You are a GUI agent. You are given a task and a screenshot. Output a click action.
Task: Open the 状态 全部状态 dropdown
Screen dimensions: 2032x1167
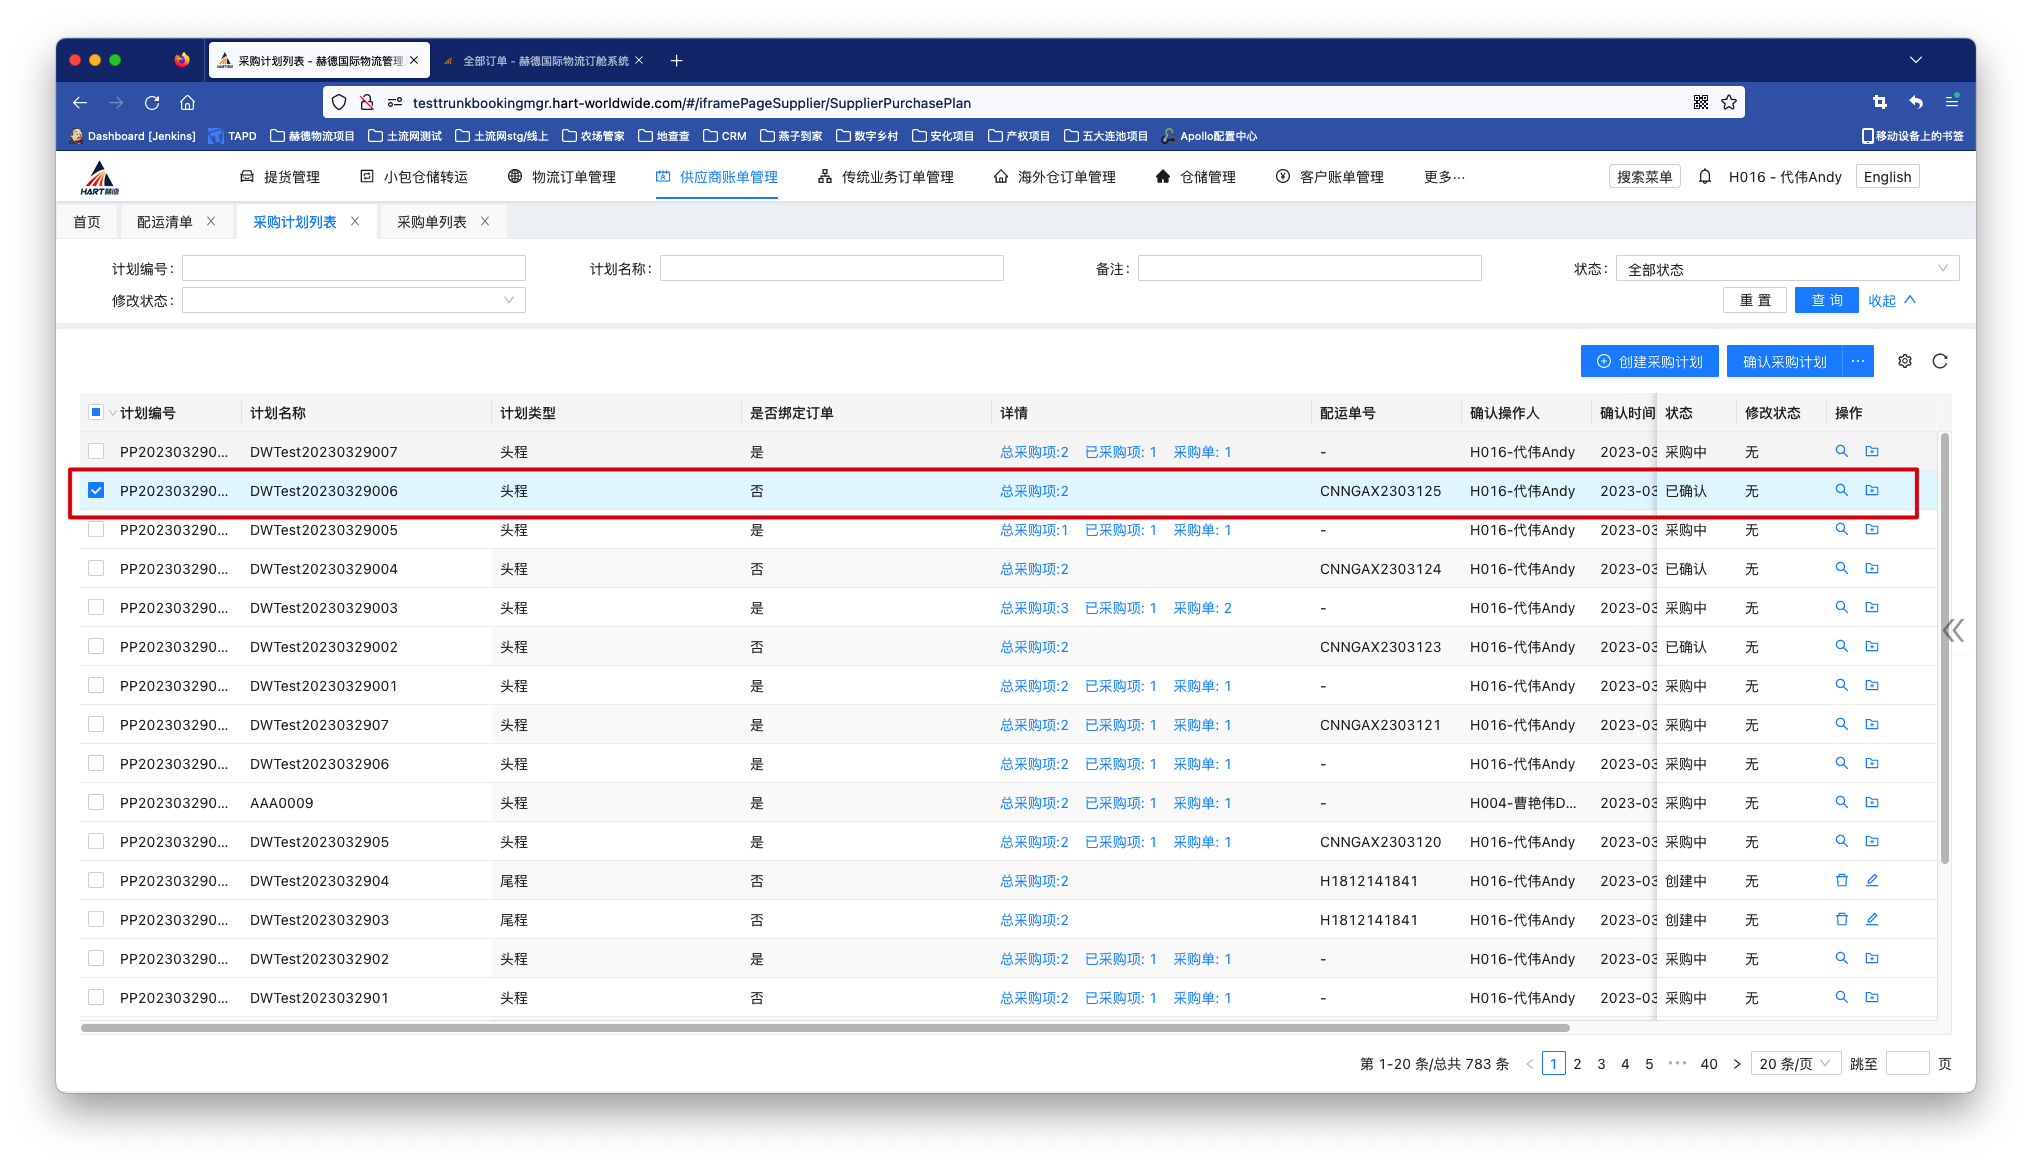tap(1786, 269)
